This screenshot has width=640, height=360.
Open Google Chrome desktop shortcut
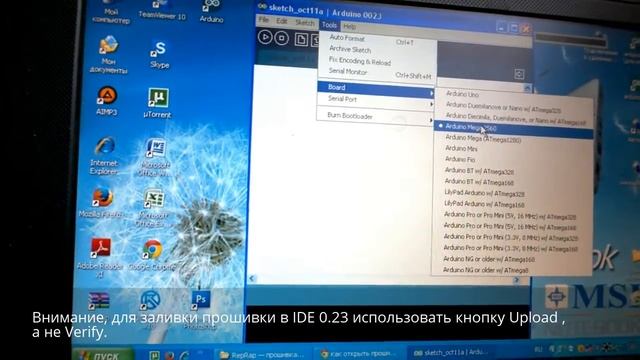(151, 256)
